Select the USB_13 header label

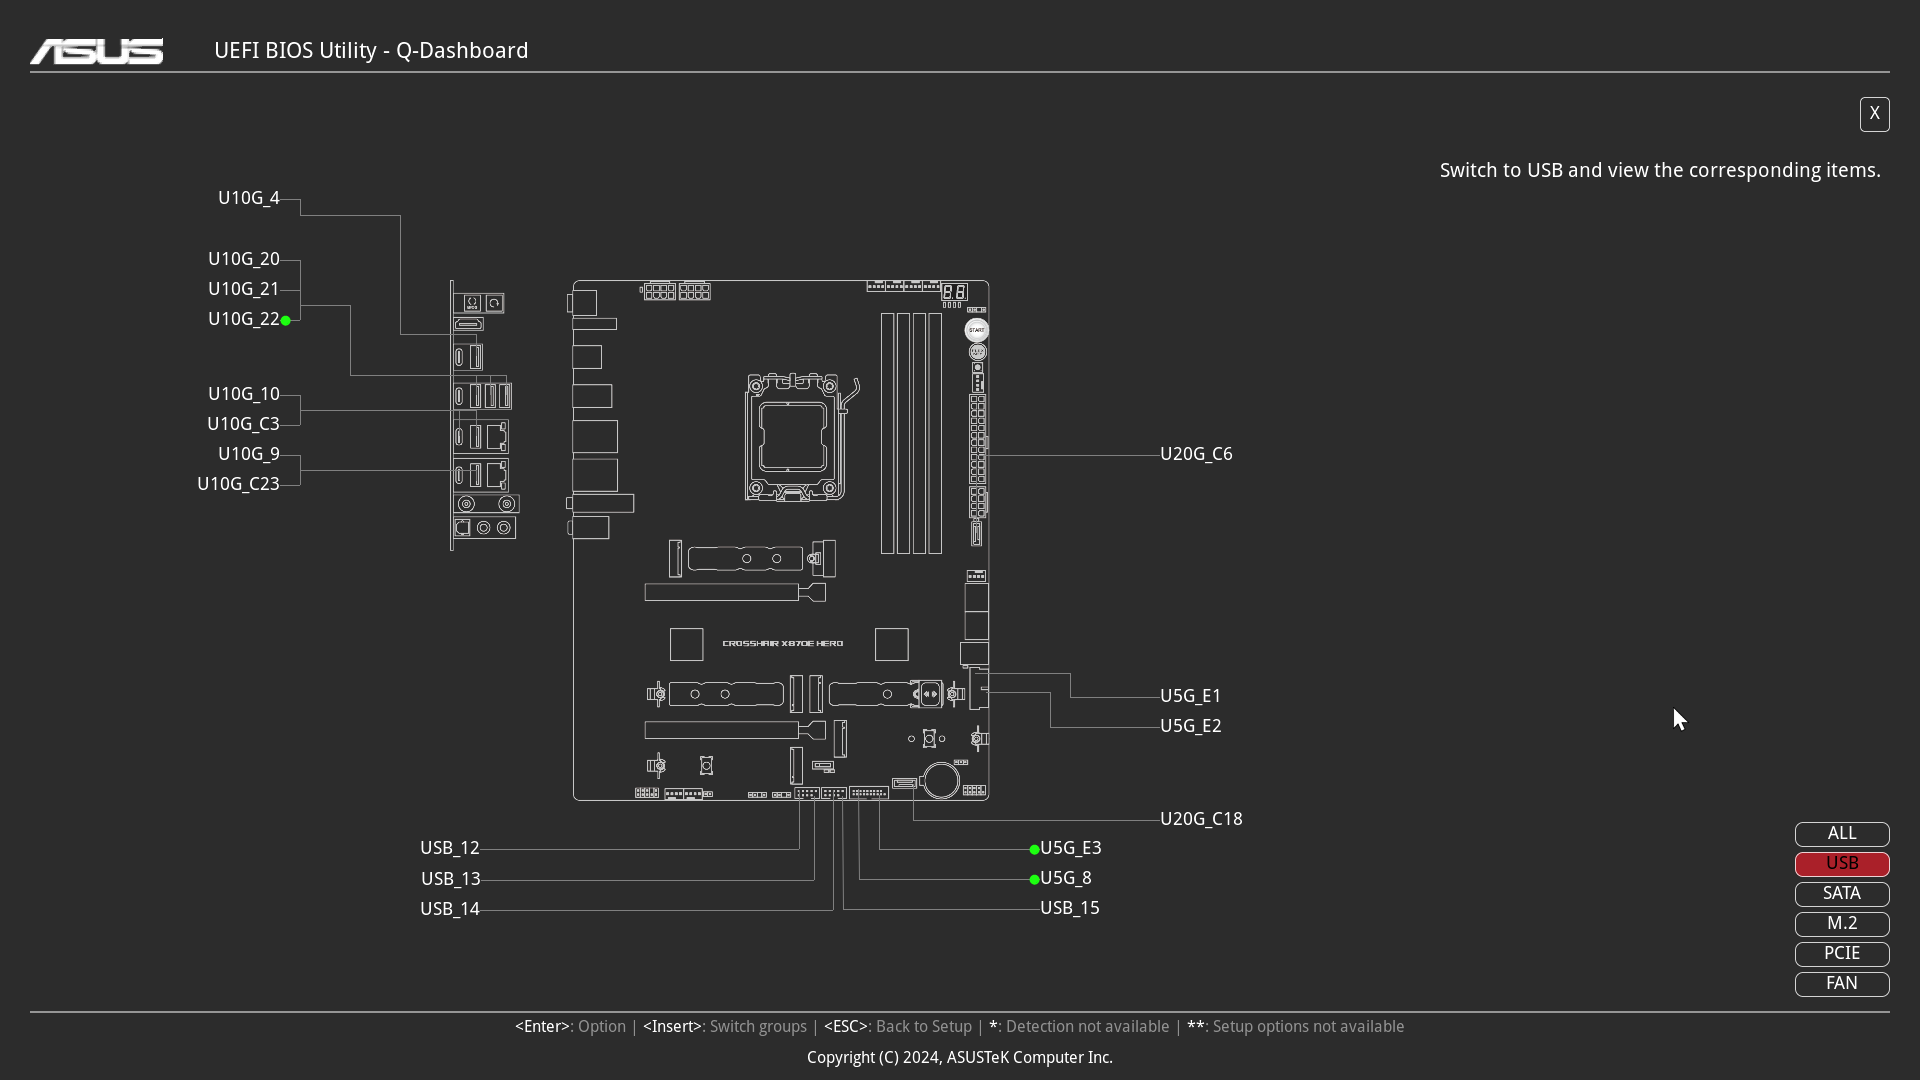point(450,879)
